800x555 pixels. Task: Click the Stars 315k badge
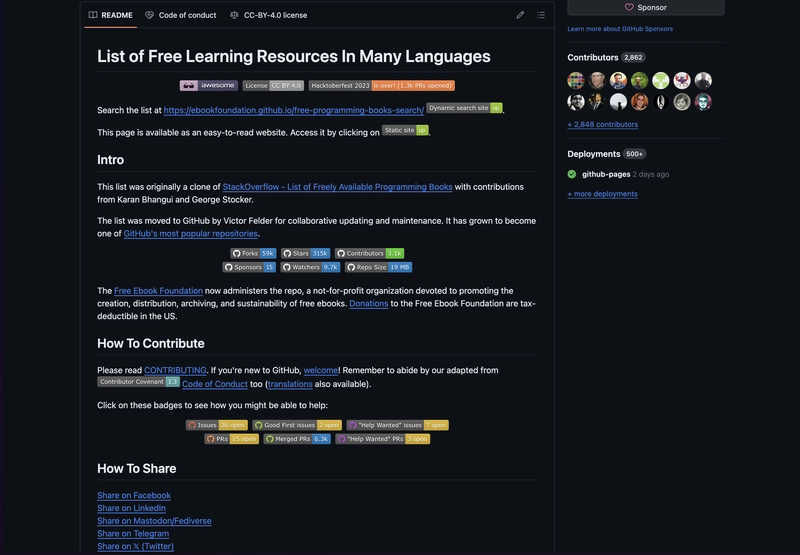306,253
